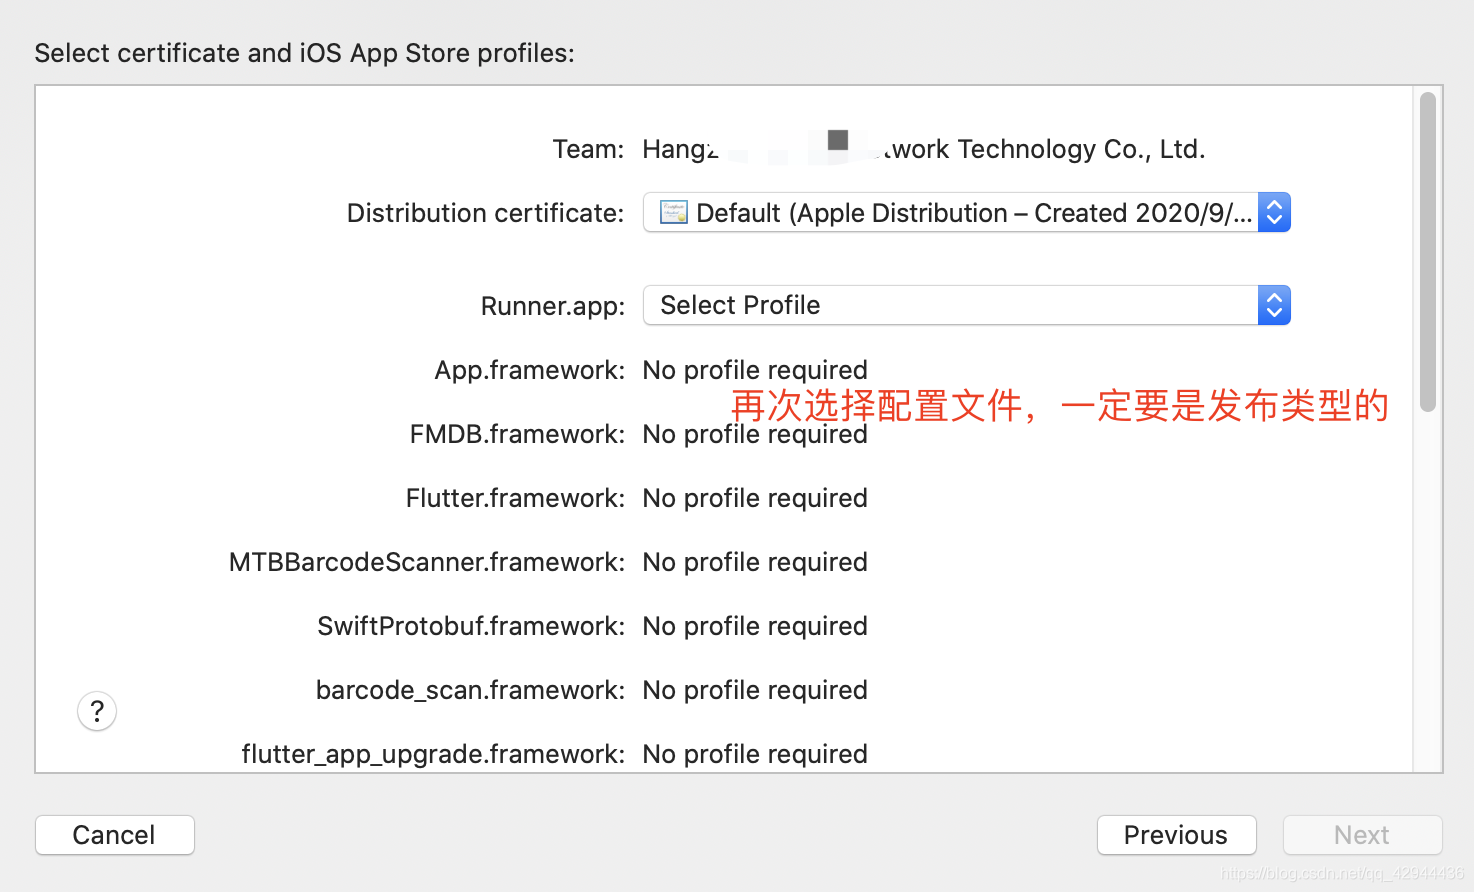Click the SwiftProtobuf.framework label
The height and width of the screenshot is (892, 1474).
471,626
